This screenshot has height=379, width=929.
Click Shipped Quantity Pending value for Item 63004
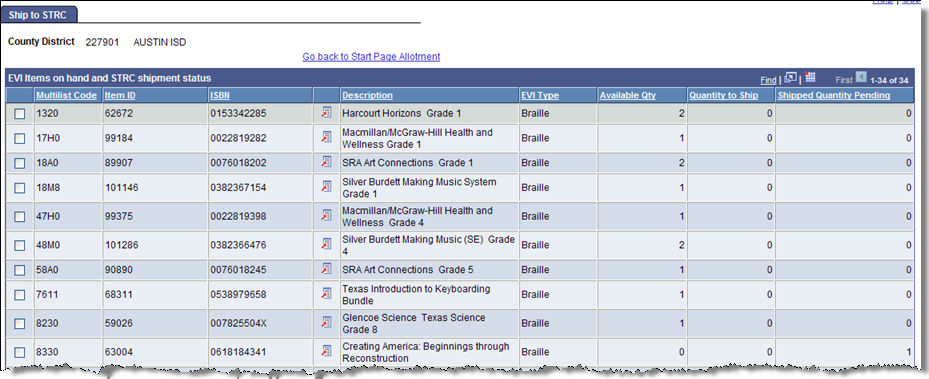(908, 352)
